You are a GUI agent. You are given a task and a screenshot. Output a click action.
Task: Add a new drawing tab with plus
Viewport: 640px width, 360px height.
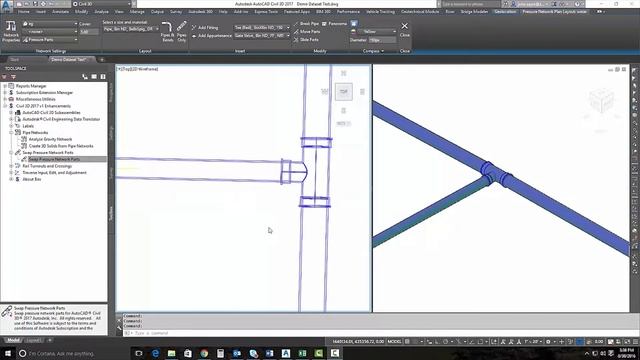point(102,60)
